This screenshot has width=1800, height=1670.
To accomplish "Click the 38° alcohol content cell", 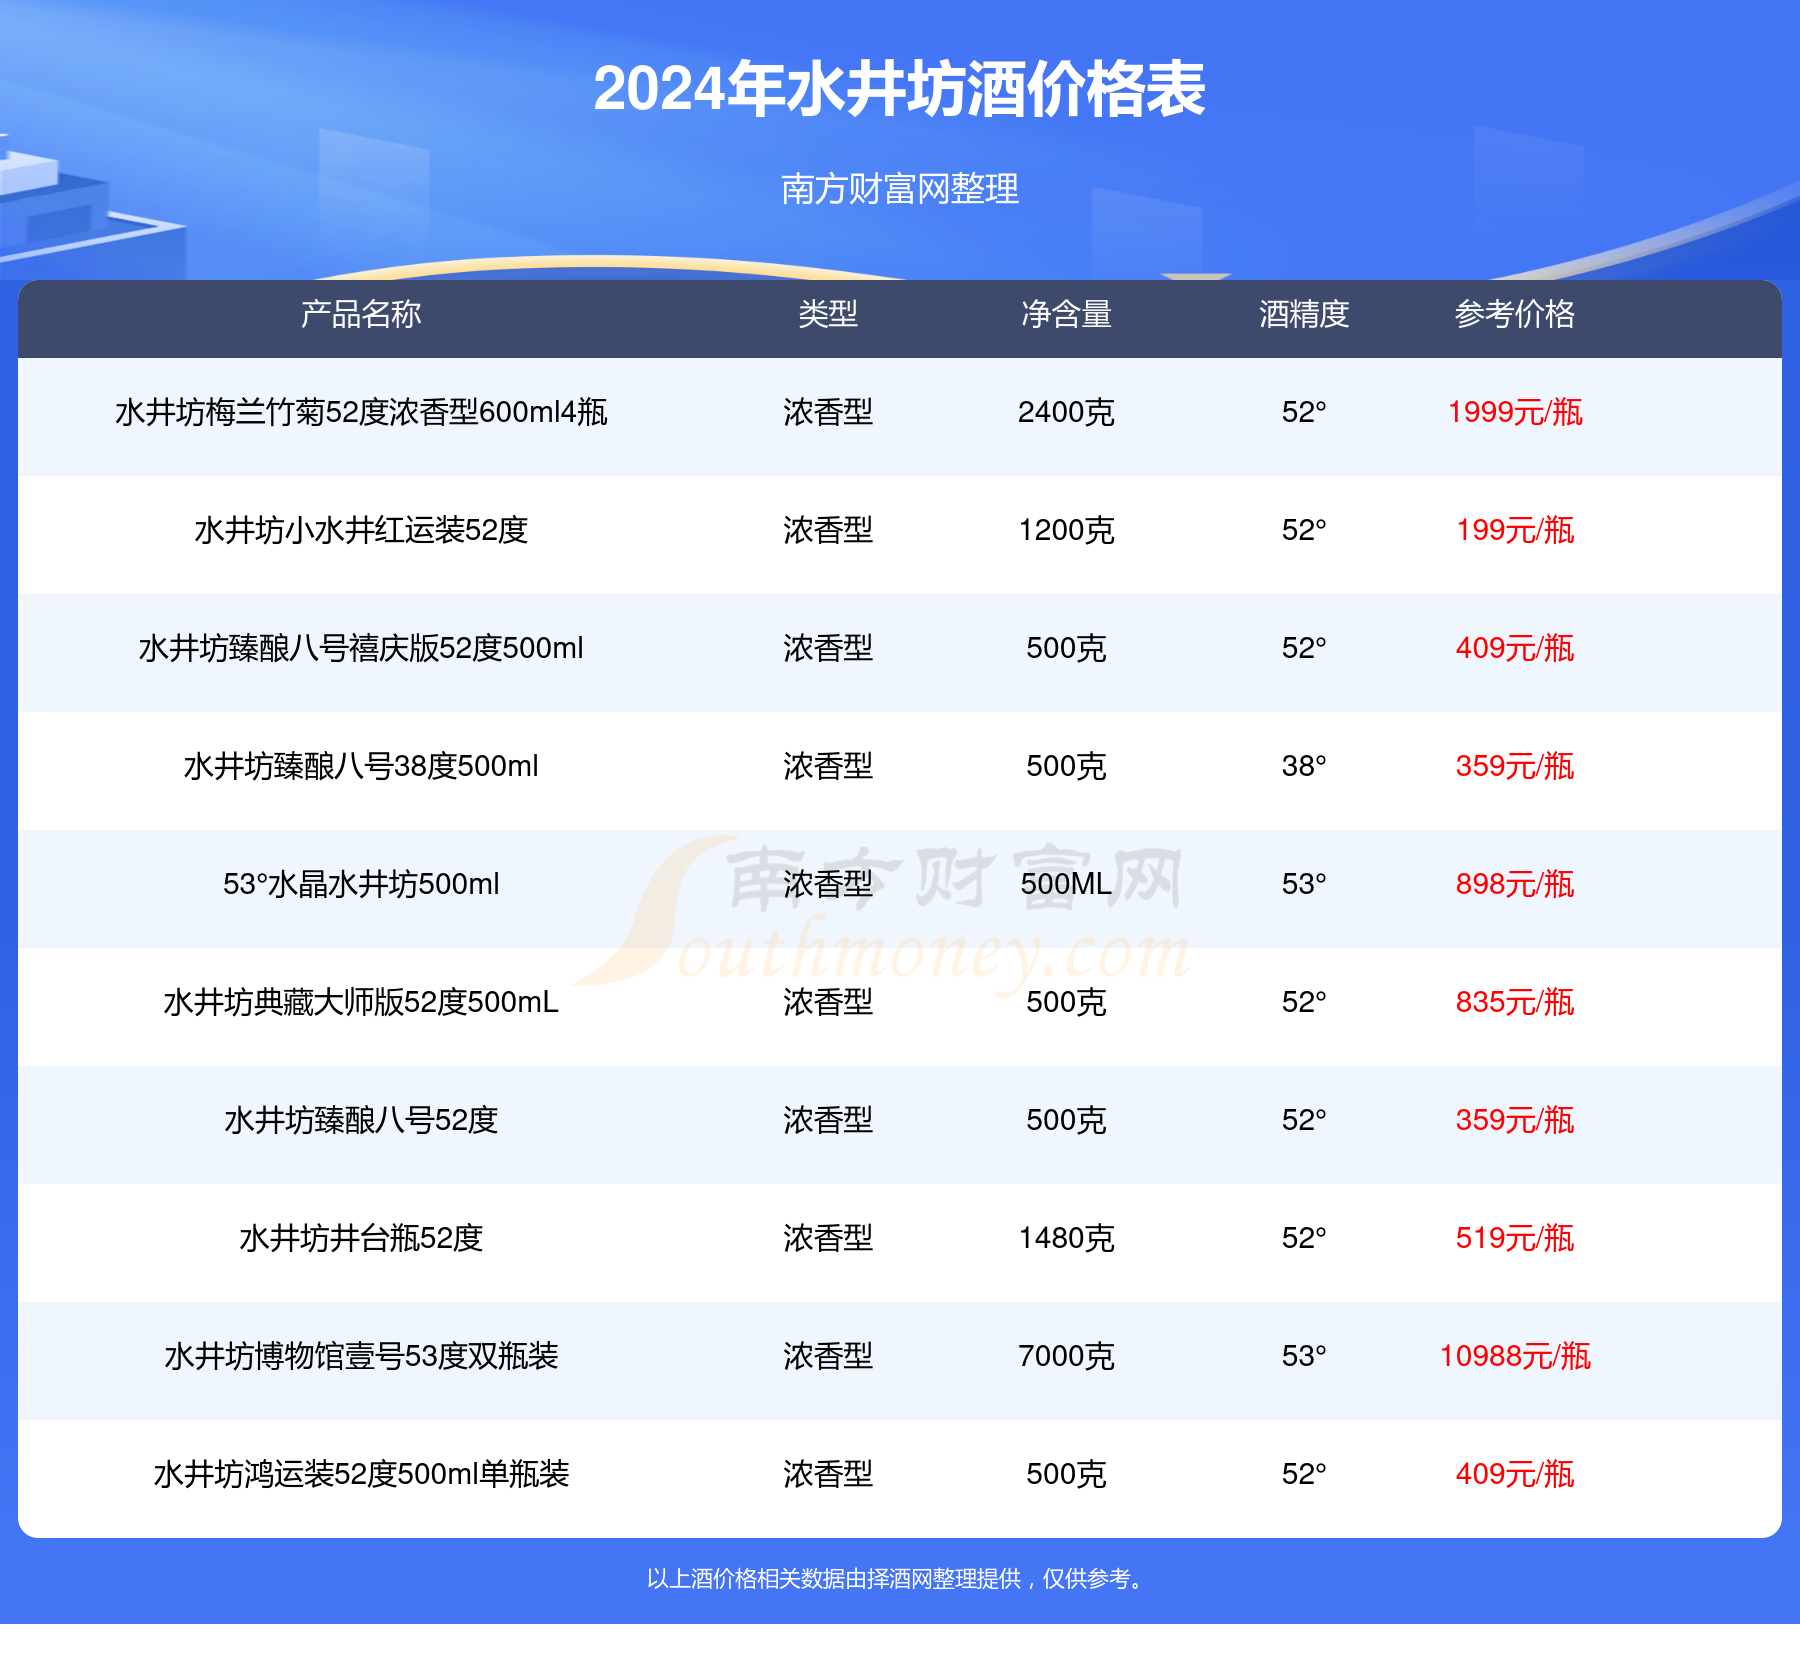I will pyautogui.click(x=1304, y=766).
